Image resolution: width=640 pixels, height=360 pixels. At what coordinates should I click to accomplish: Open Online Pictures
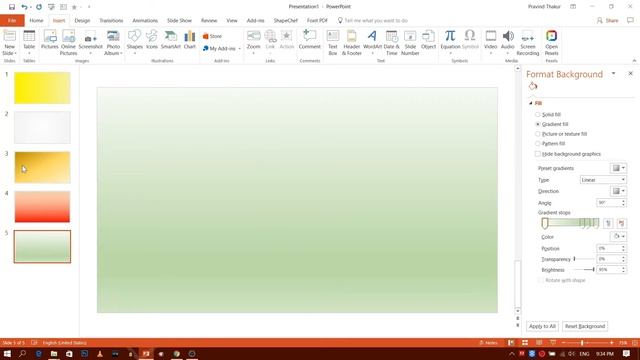pyautogui.click(x=69, y=42)
